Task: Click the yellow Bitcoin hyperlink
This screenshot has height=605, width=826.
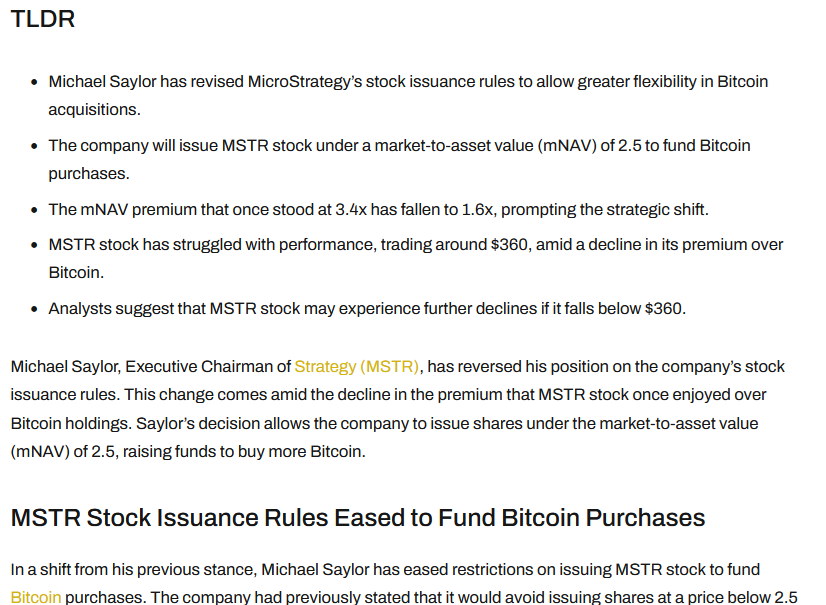Action: point(36,597)
